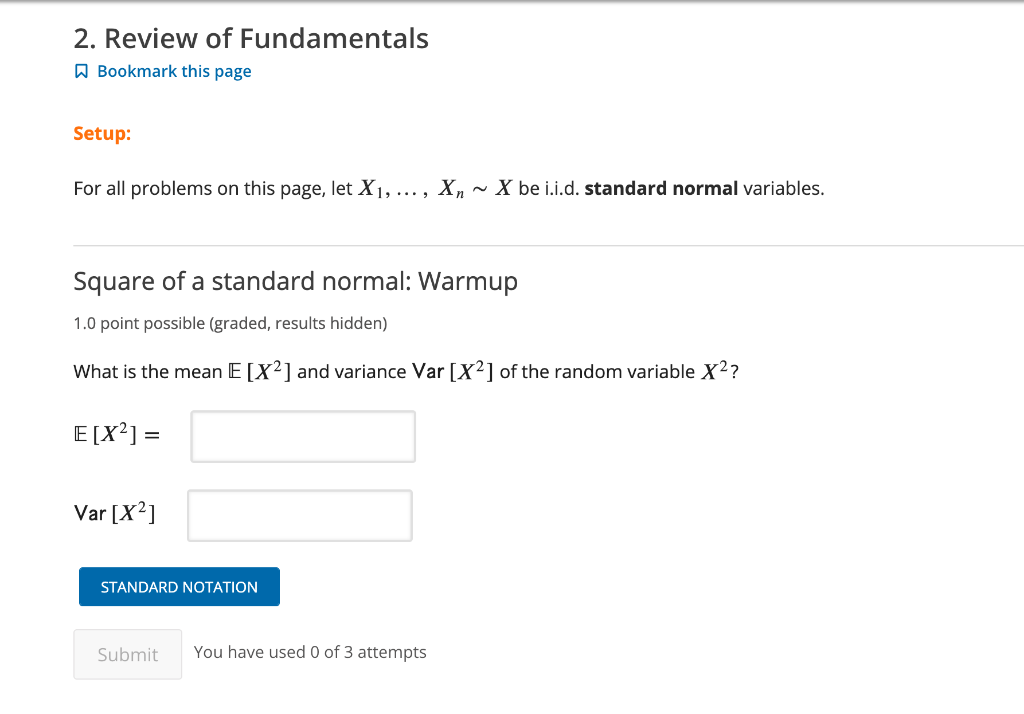Image resolution: width=1024 pixels, height=714 pixels.
Task: Click the bold 'standard normal' text
Action: [661, 189]
